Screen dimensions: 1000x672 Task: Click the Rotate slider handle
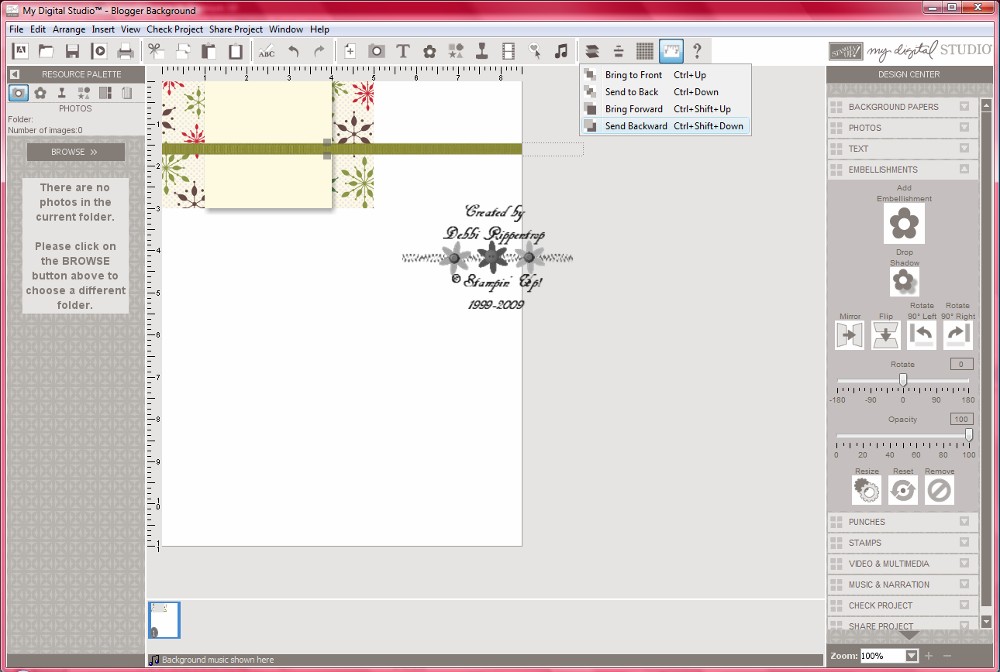coord(902,380)
